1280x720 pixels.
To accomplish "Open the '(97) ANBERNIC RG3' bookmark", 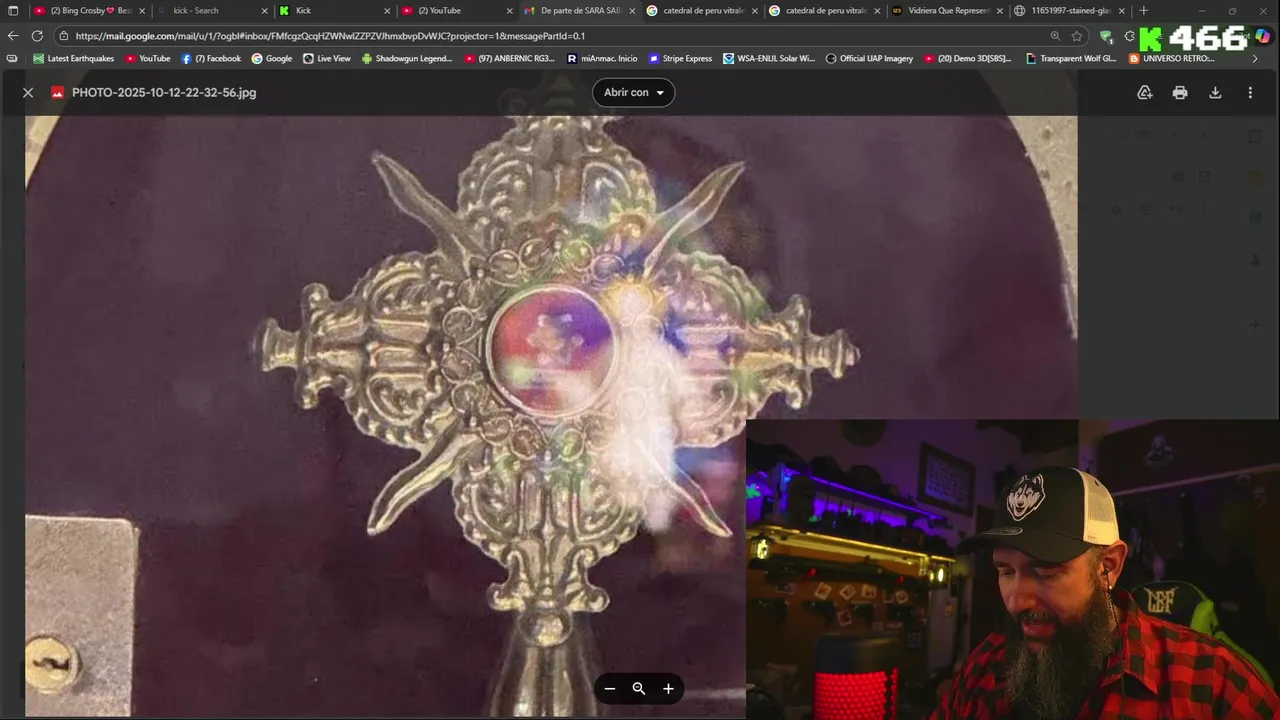I will tap(510, 58).
